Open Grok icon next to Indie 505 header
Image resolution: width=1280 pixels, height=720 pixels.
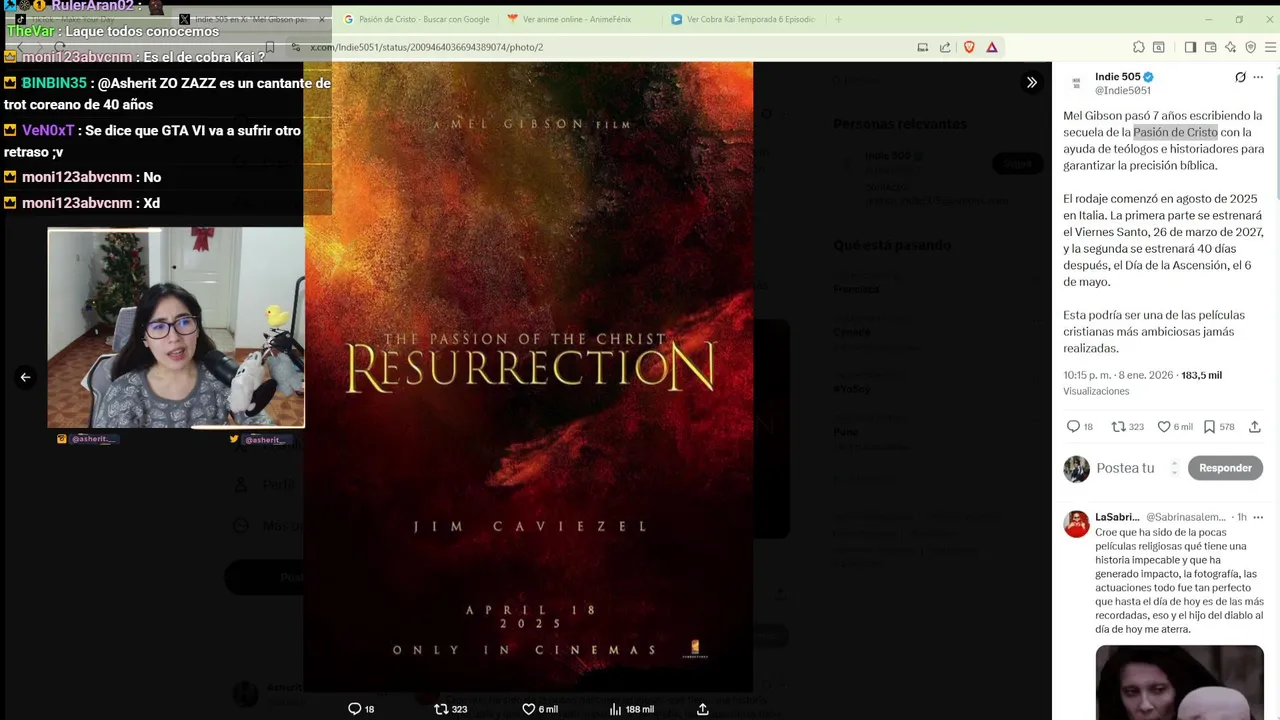[1240, 77]
